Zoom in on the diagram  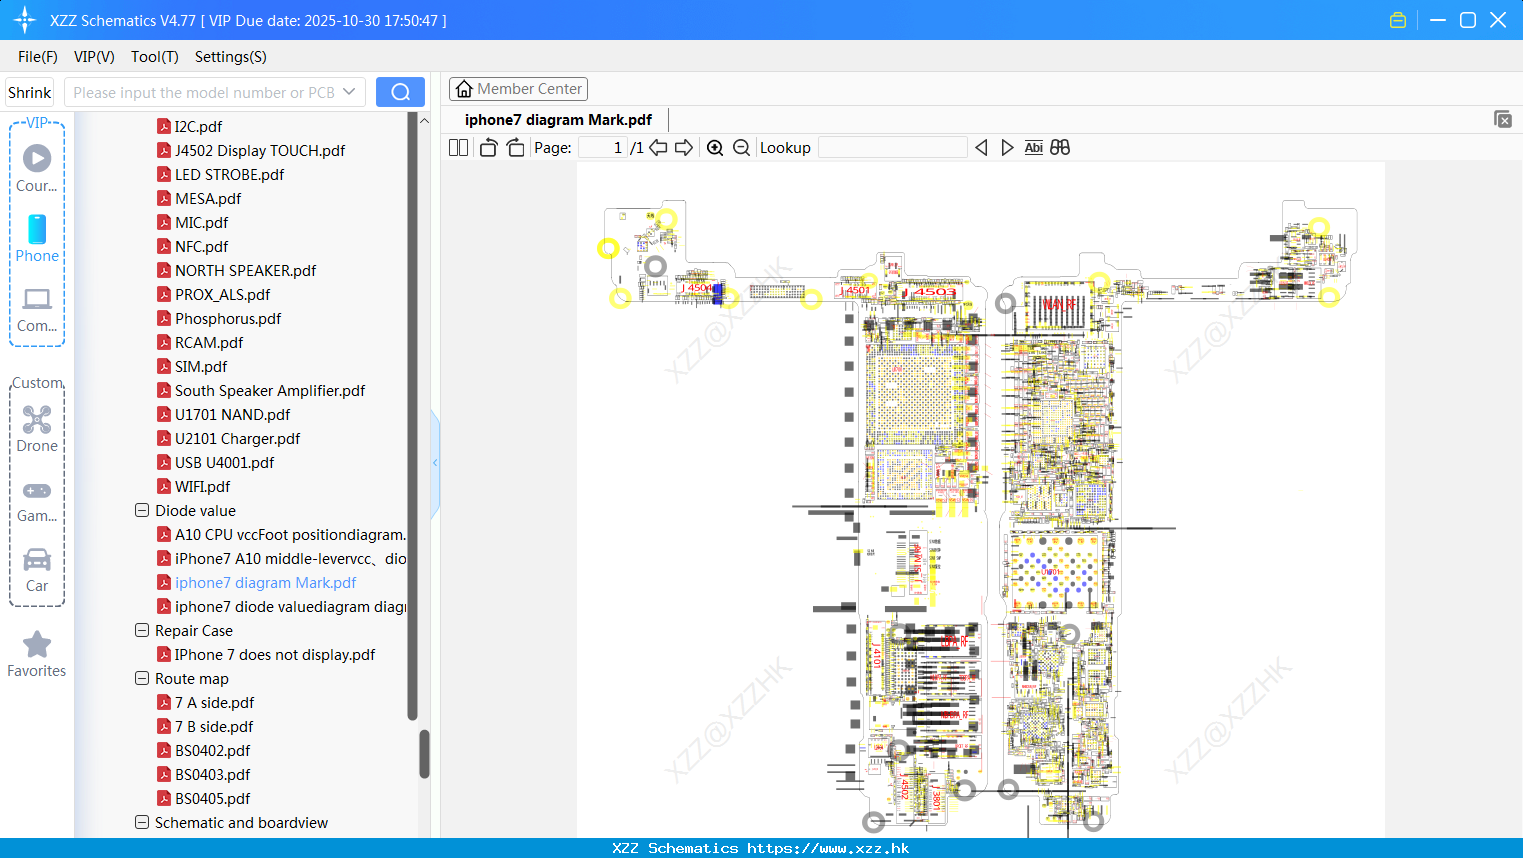715,147
